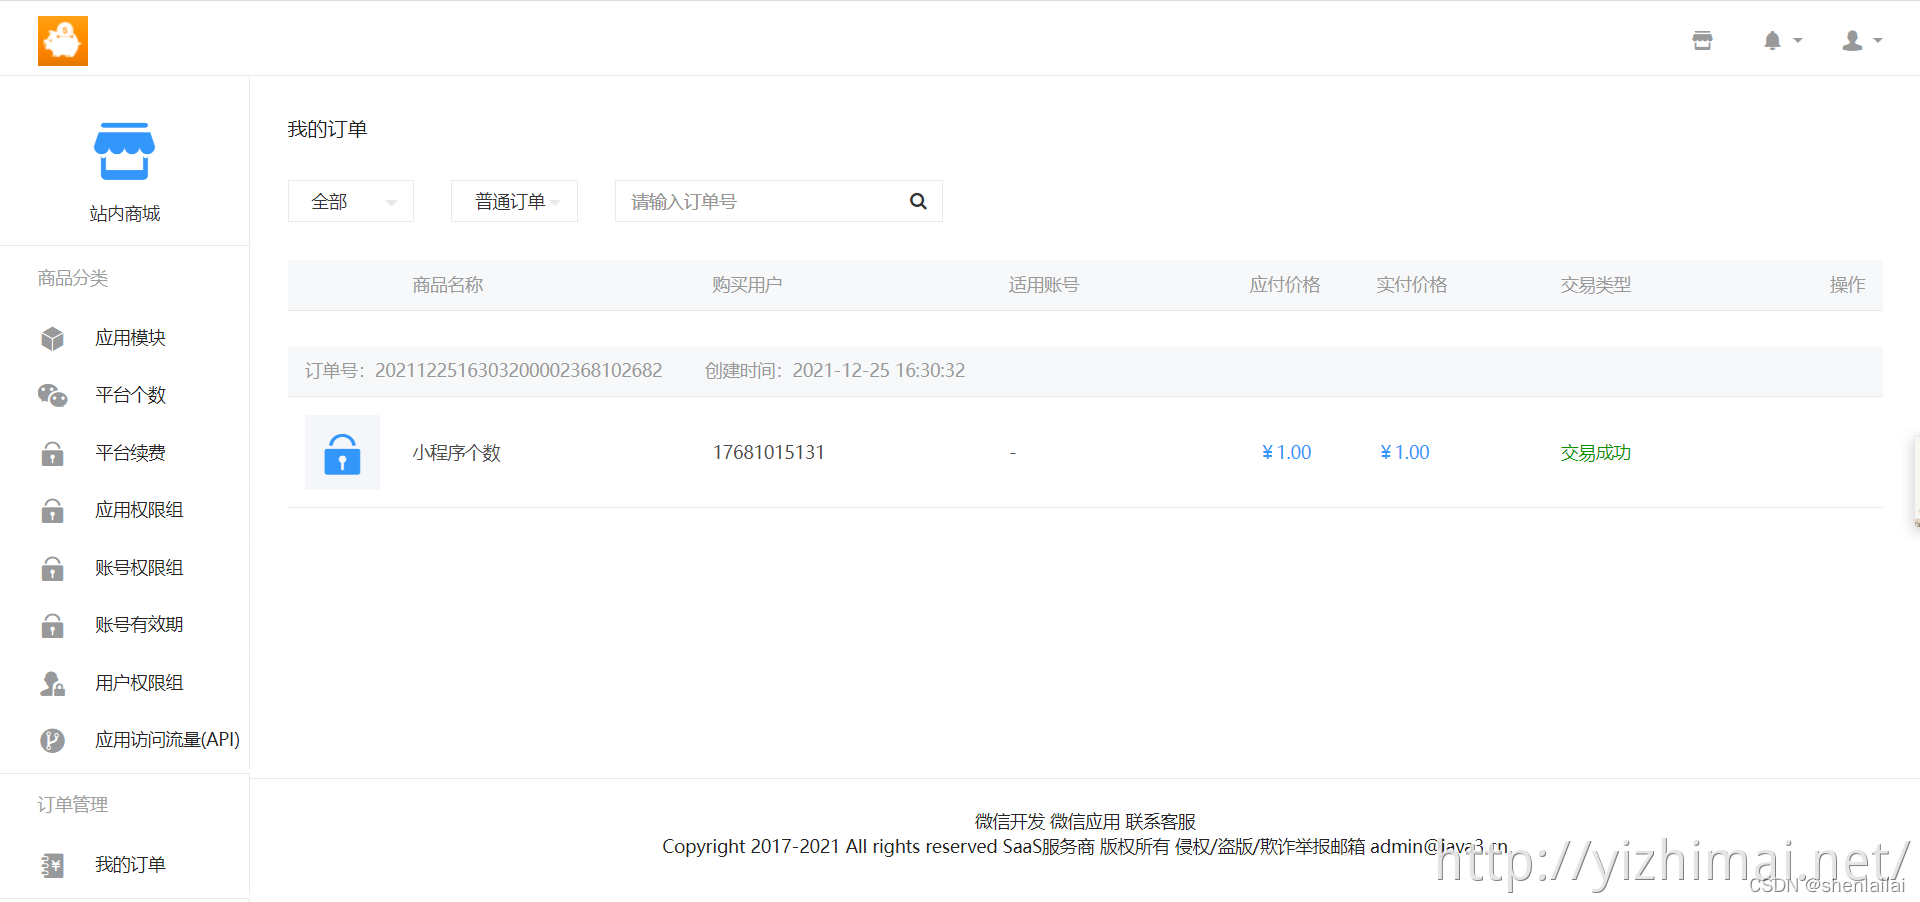This screenshot has width=1920, height=902.
Task: Select 平台个数 in the sidebar
Action: (130, 395)
